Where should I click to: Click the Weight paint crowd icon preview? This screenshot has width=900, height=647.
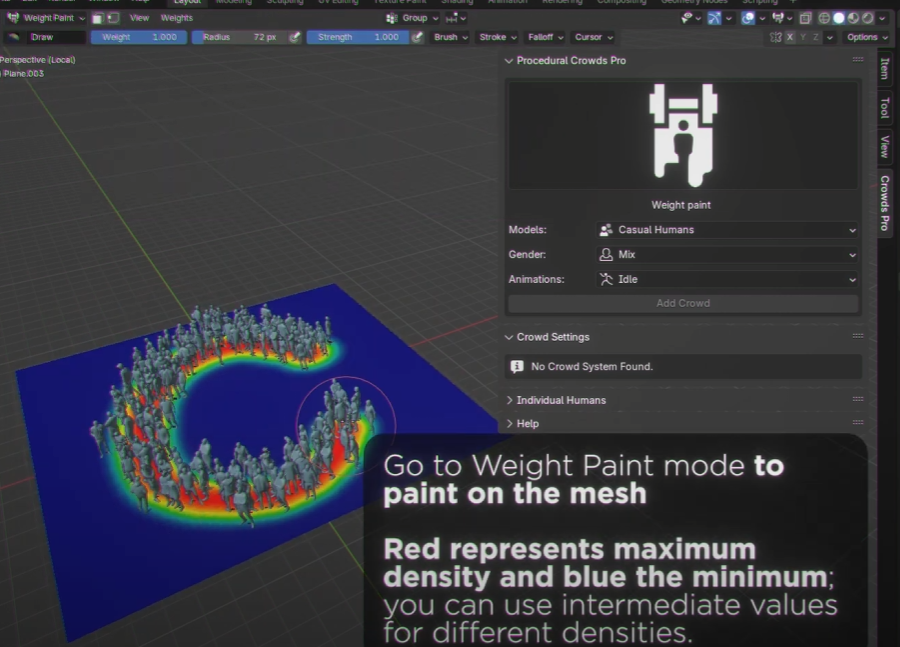pos(681,135)
